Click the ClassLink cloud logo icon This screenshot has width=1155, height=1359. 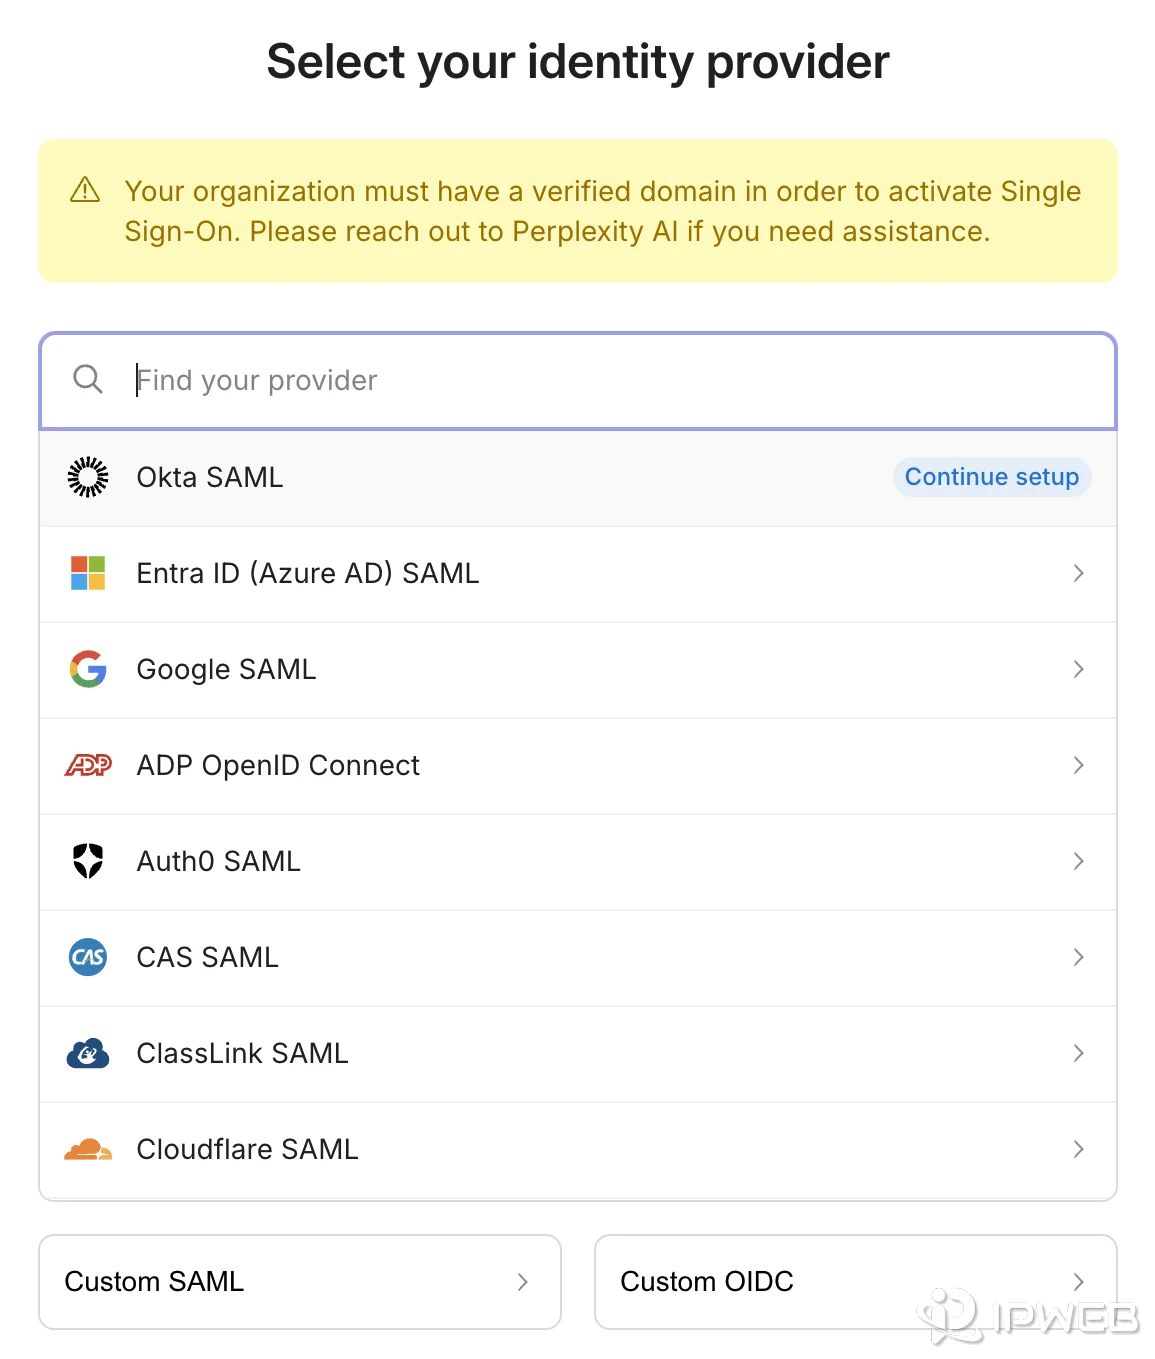pos(88,1053)
